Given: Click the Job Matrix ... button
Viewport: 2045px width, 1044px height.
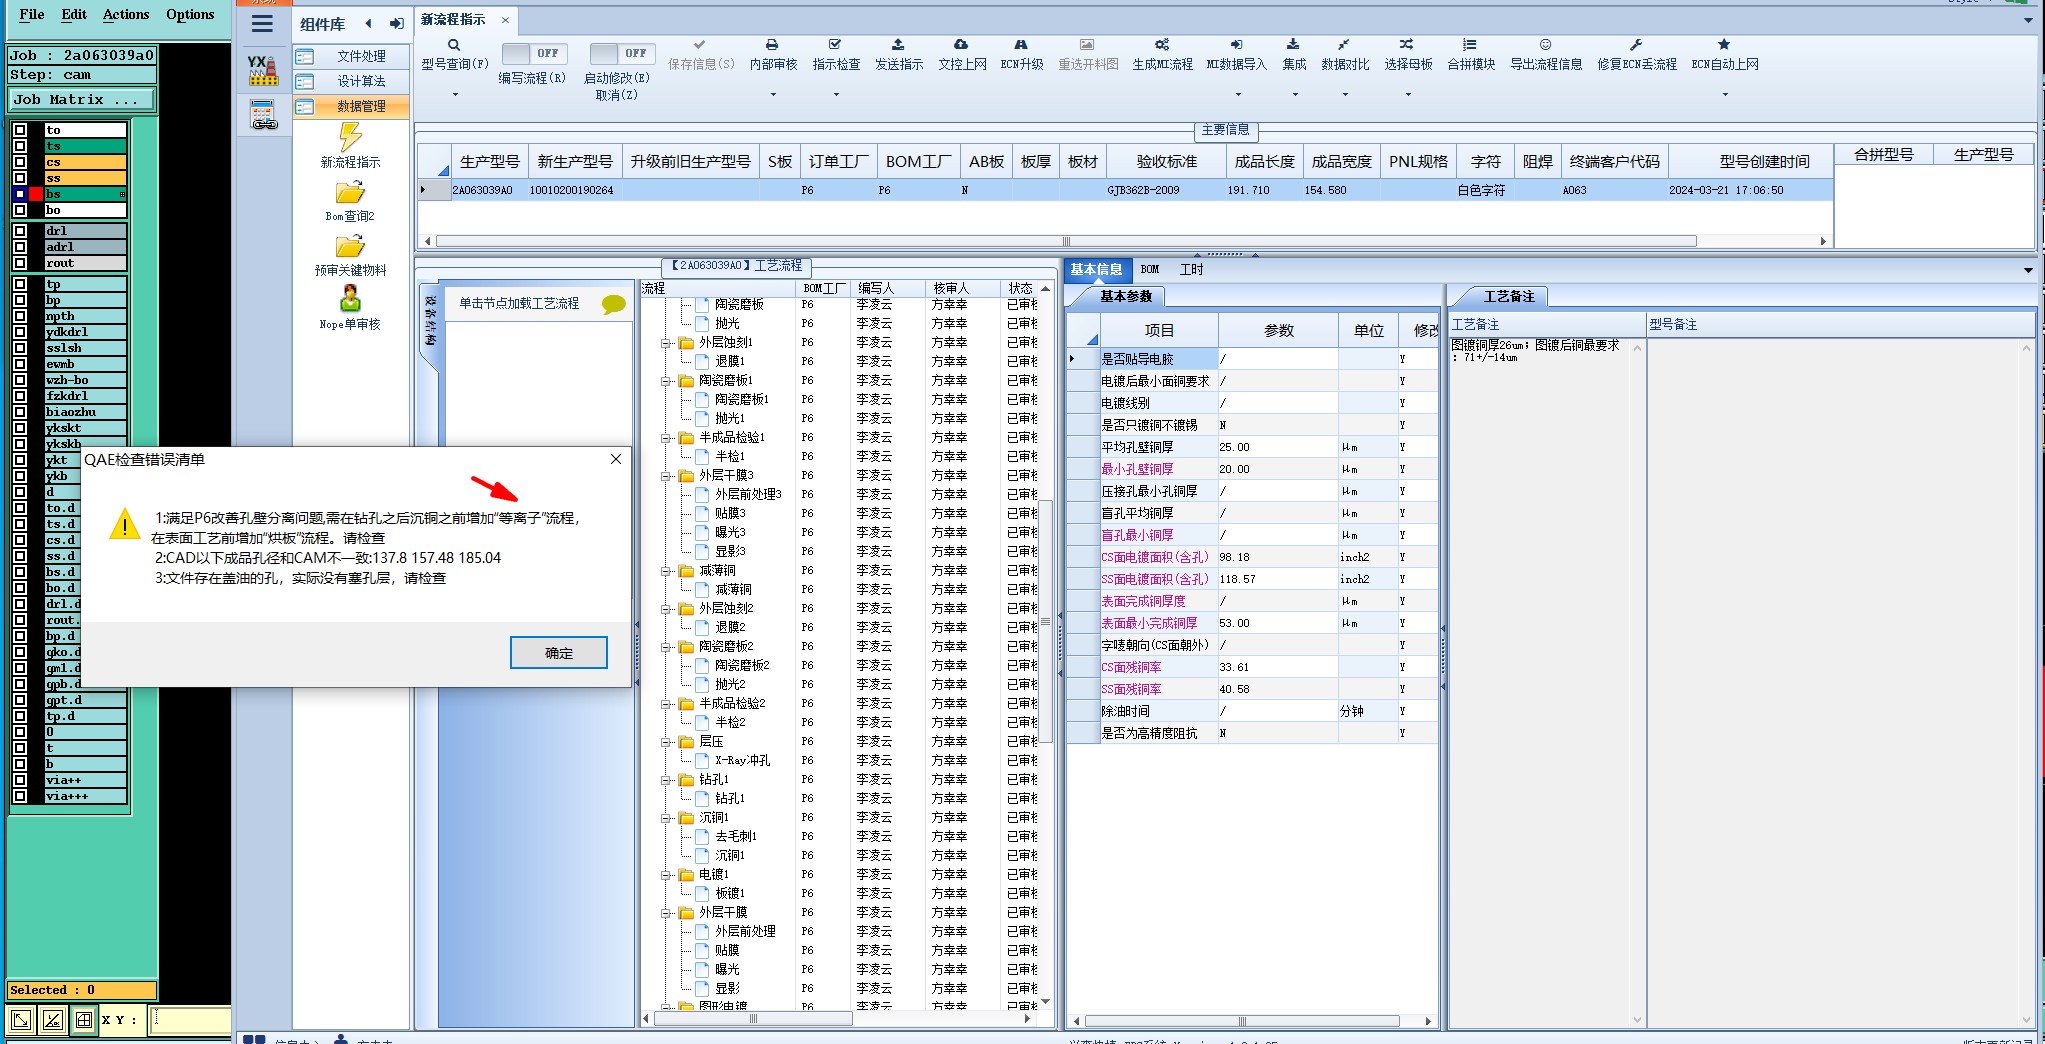Looking at the screenshot, I should [x=82, y=100].
